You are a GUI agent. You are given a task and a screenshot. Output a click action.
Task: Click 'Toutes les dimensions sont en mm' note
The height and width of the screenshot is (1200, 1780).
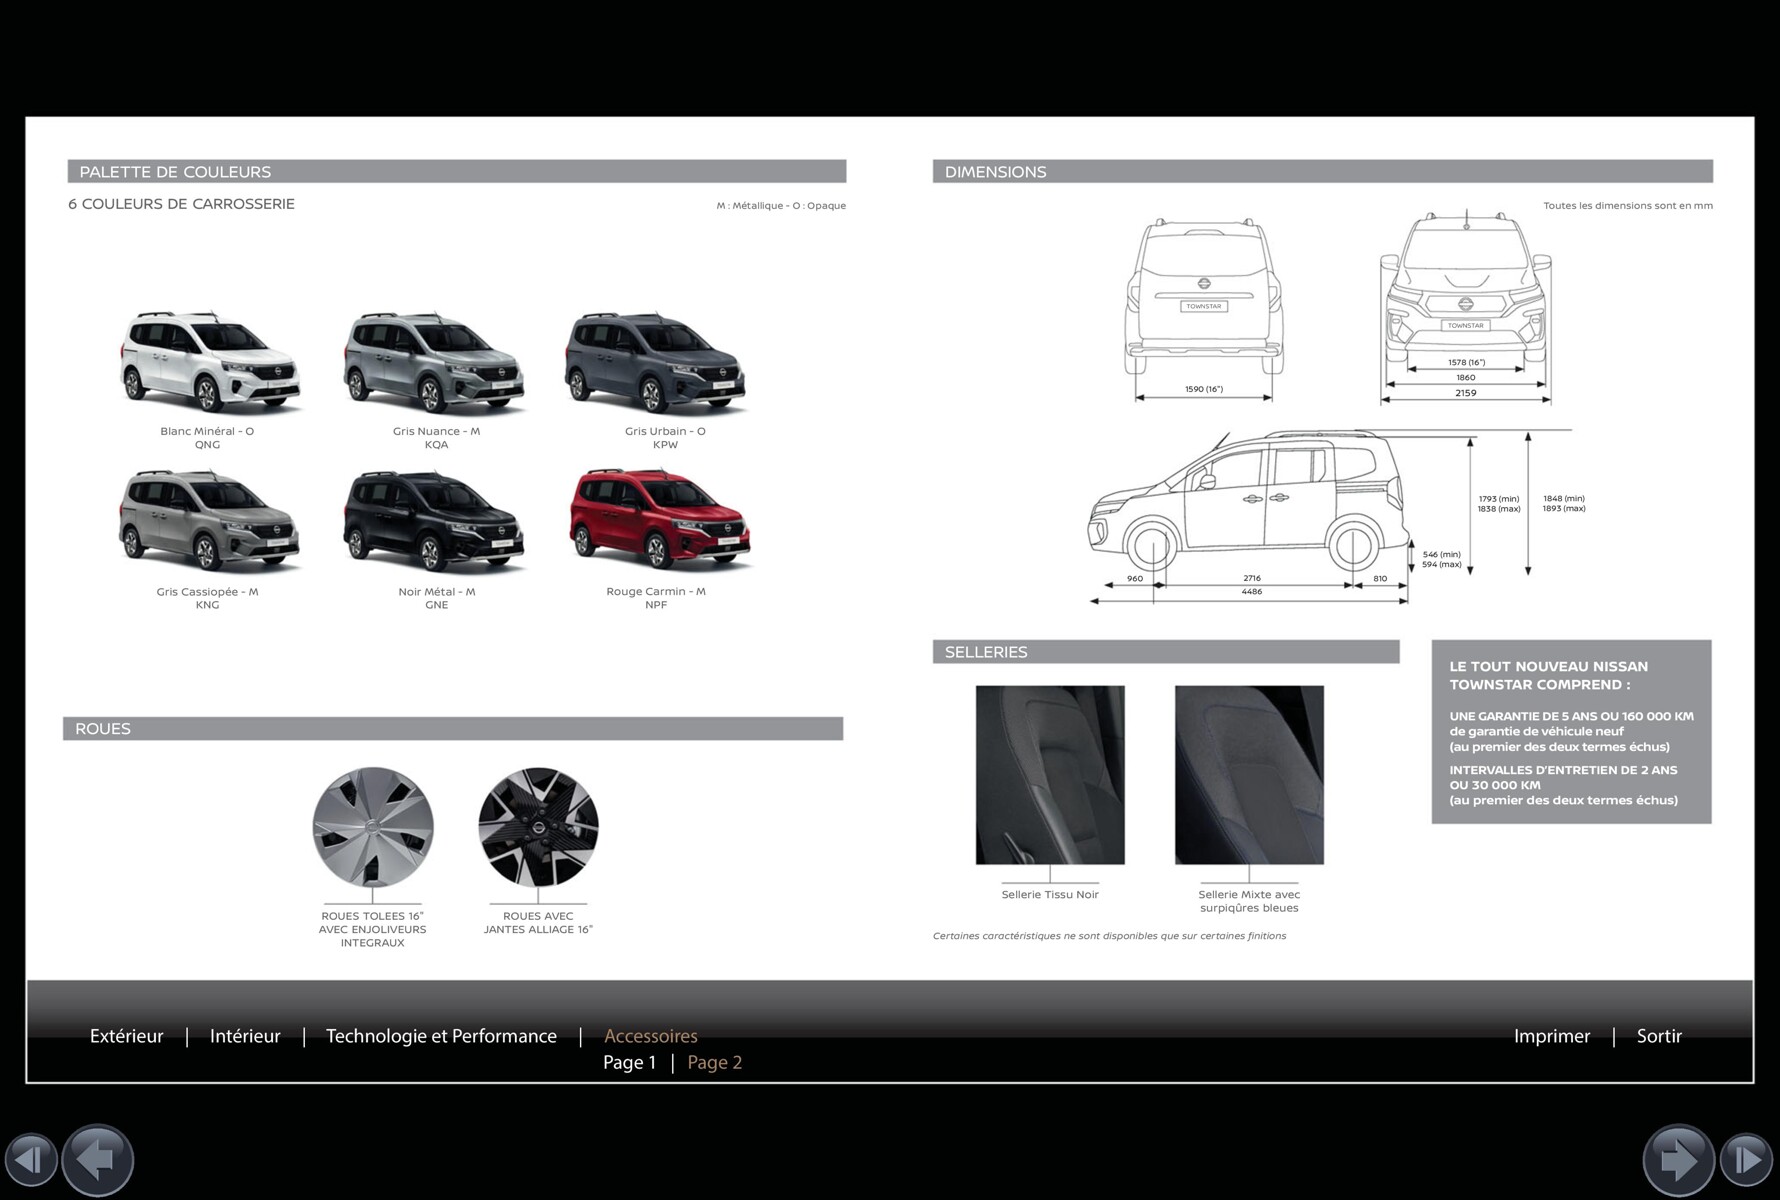point(1628,205)
